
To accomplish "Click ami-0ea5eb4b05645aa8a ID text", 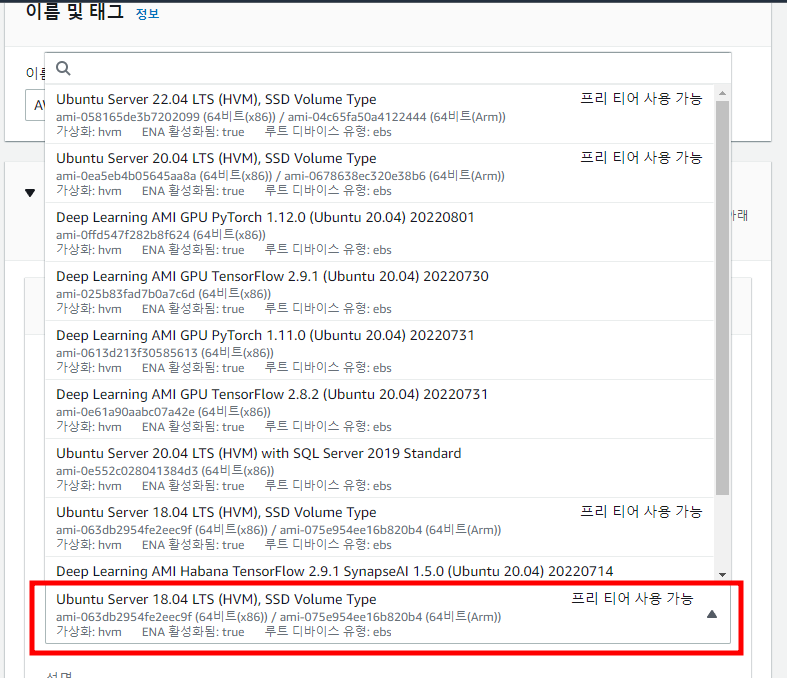I will click(126, 176).
